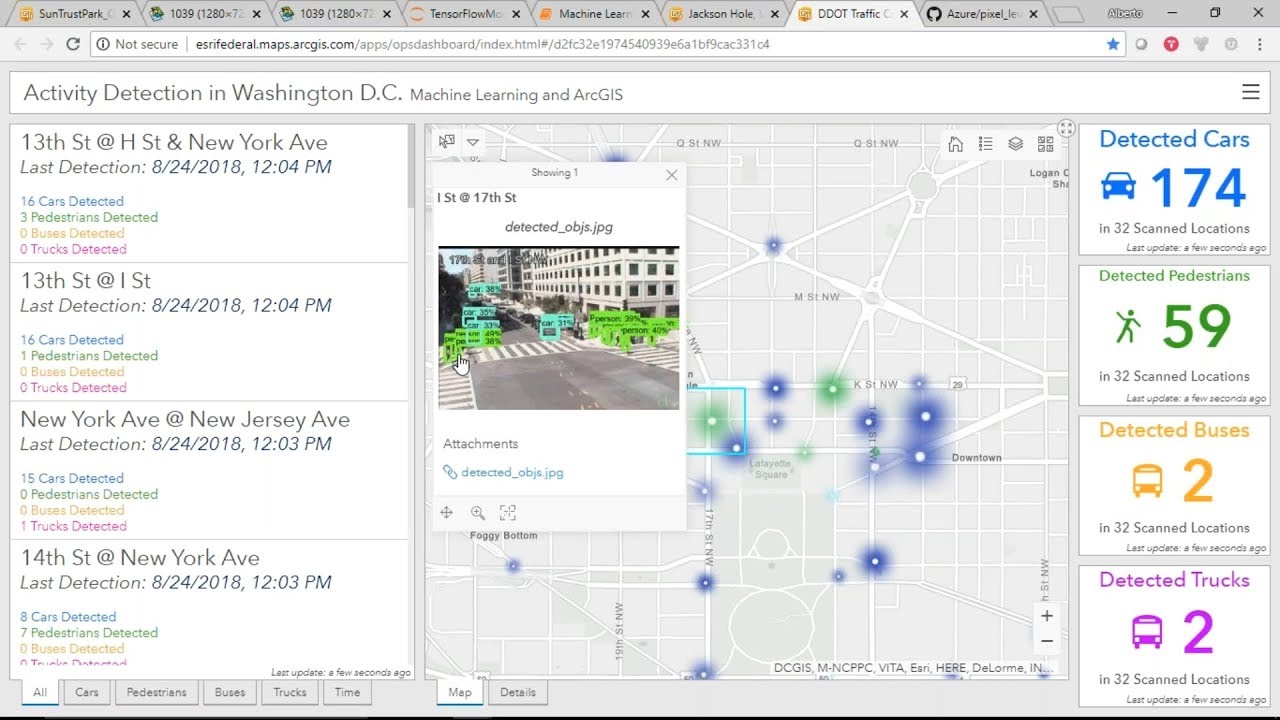Click the '8 Cars Detected' text
1280x720 pixels.
[68, 617]
